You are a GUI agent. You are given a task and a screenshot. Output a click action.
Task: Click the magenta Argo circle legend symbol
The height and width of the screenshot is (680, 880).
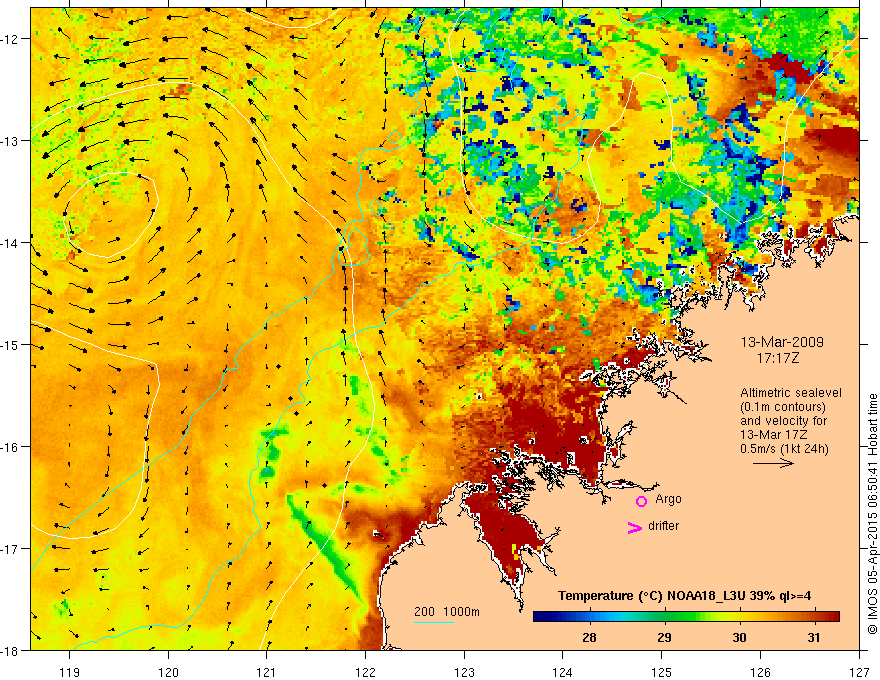coord(641,501)
